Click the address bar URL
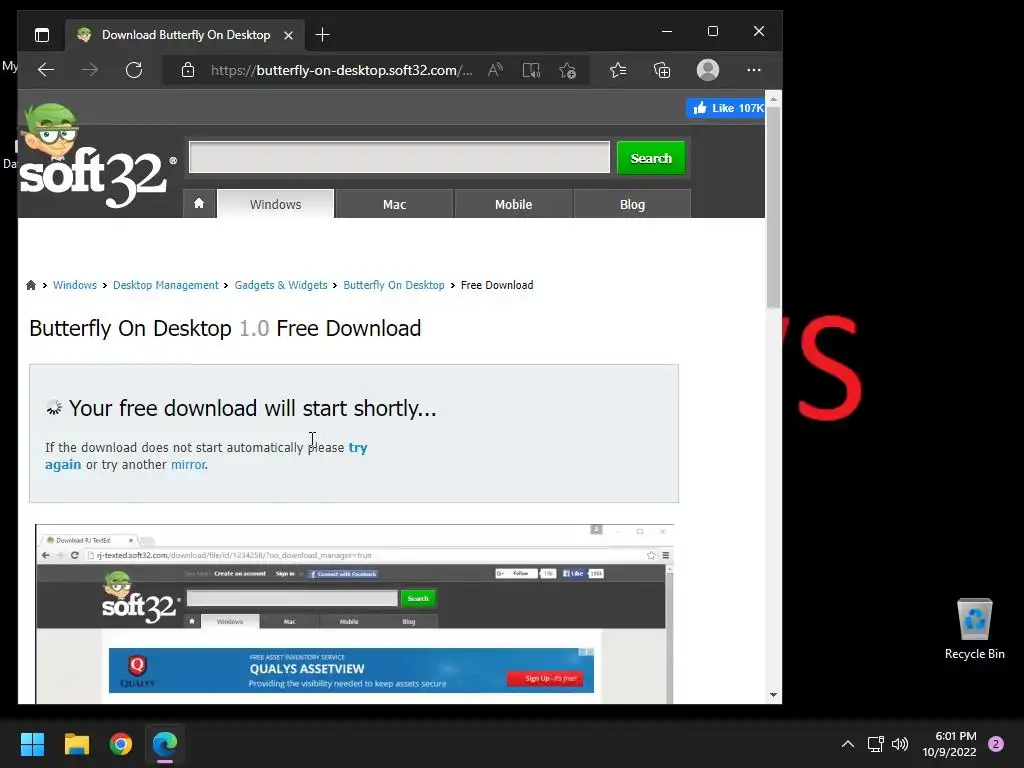Screen dimensions: 1024x768 click(341, 71)
